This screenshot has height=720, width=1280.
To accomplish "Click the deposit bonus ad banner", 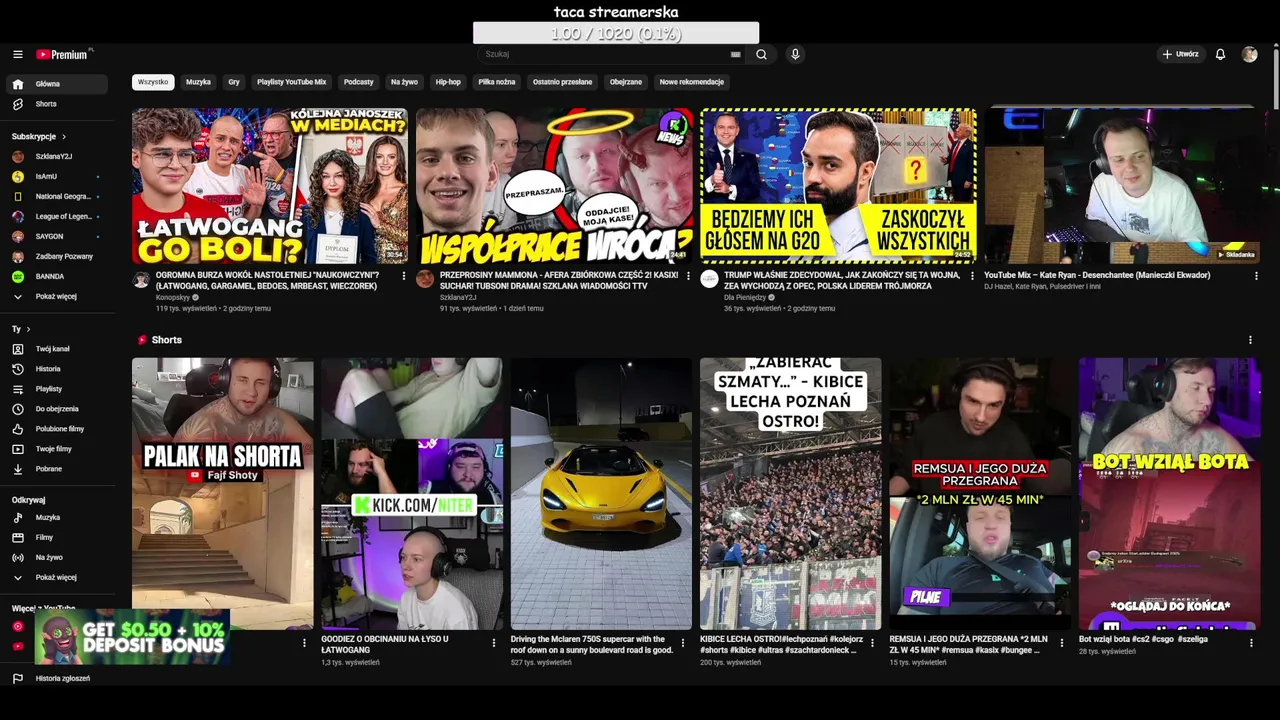I will [x=132, y=637].
